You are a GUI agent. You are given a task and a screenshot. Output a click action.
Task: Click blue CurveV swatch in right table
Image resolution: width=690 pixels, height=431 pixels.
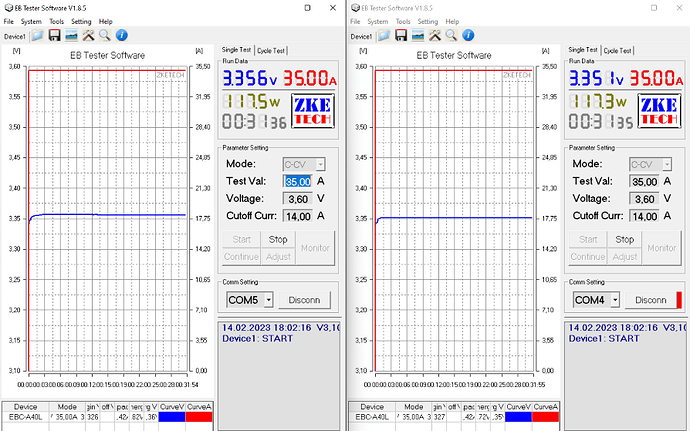[518, 417]
